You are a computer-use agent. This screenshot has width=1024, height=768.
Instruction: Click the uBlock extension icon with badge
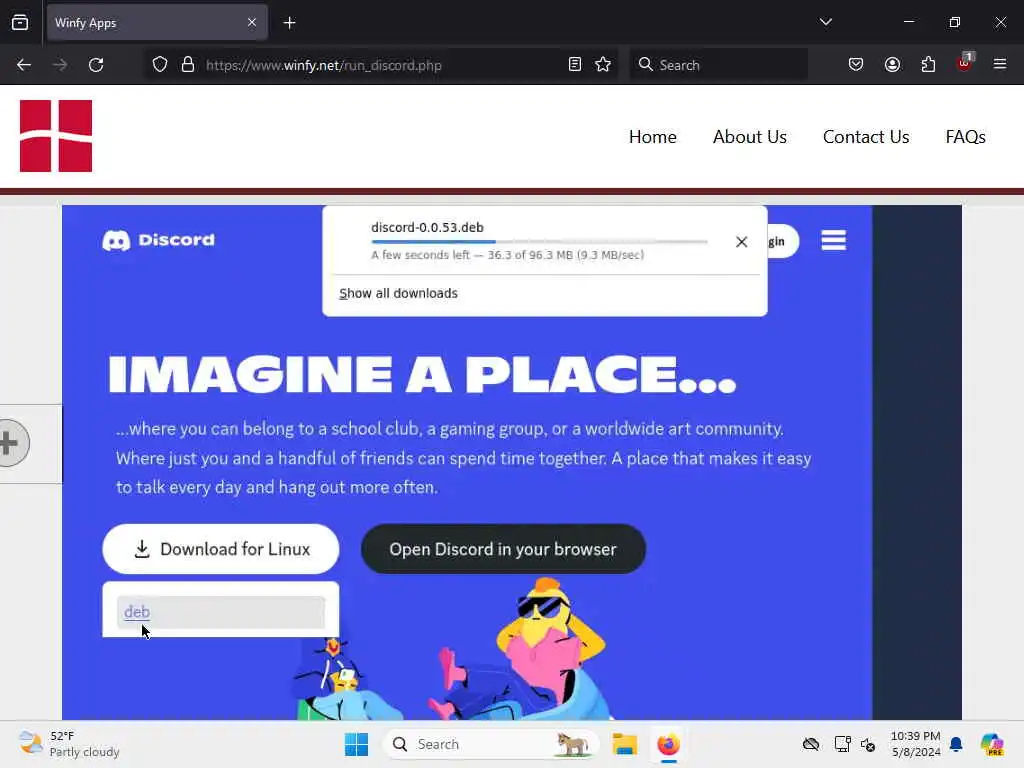pos(965,63)
